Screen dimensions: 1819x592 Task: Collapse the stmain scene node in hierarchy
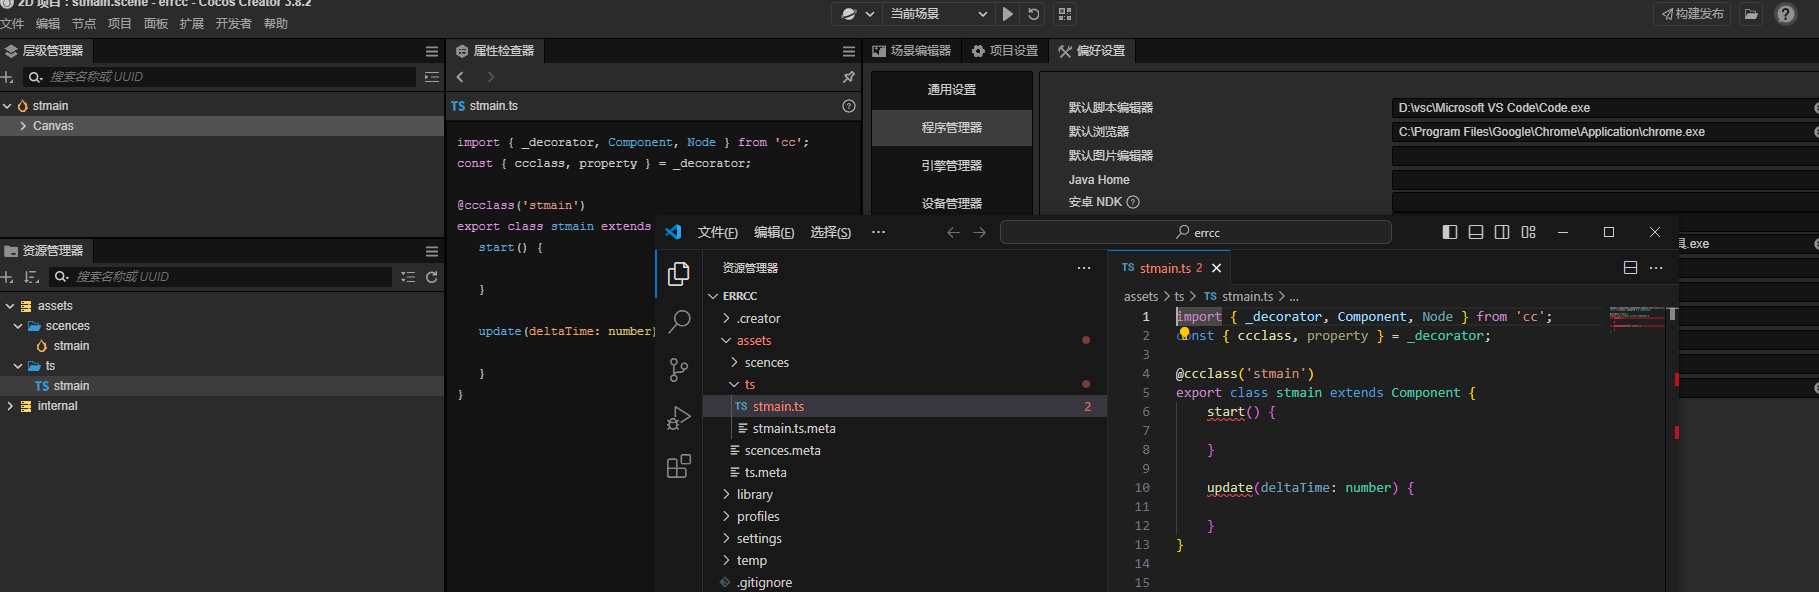click(x=7, y=106)
